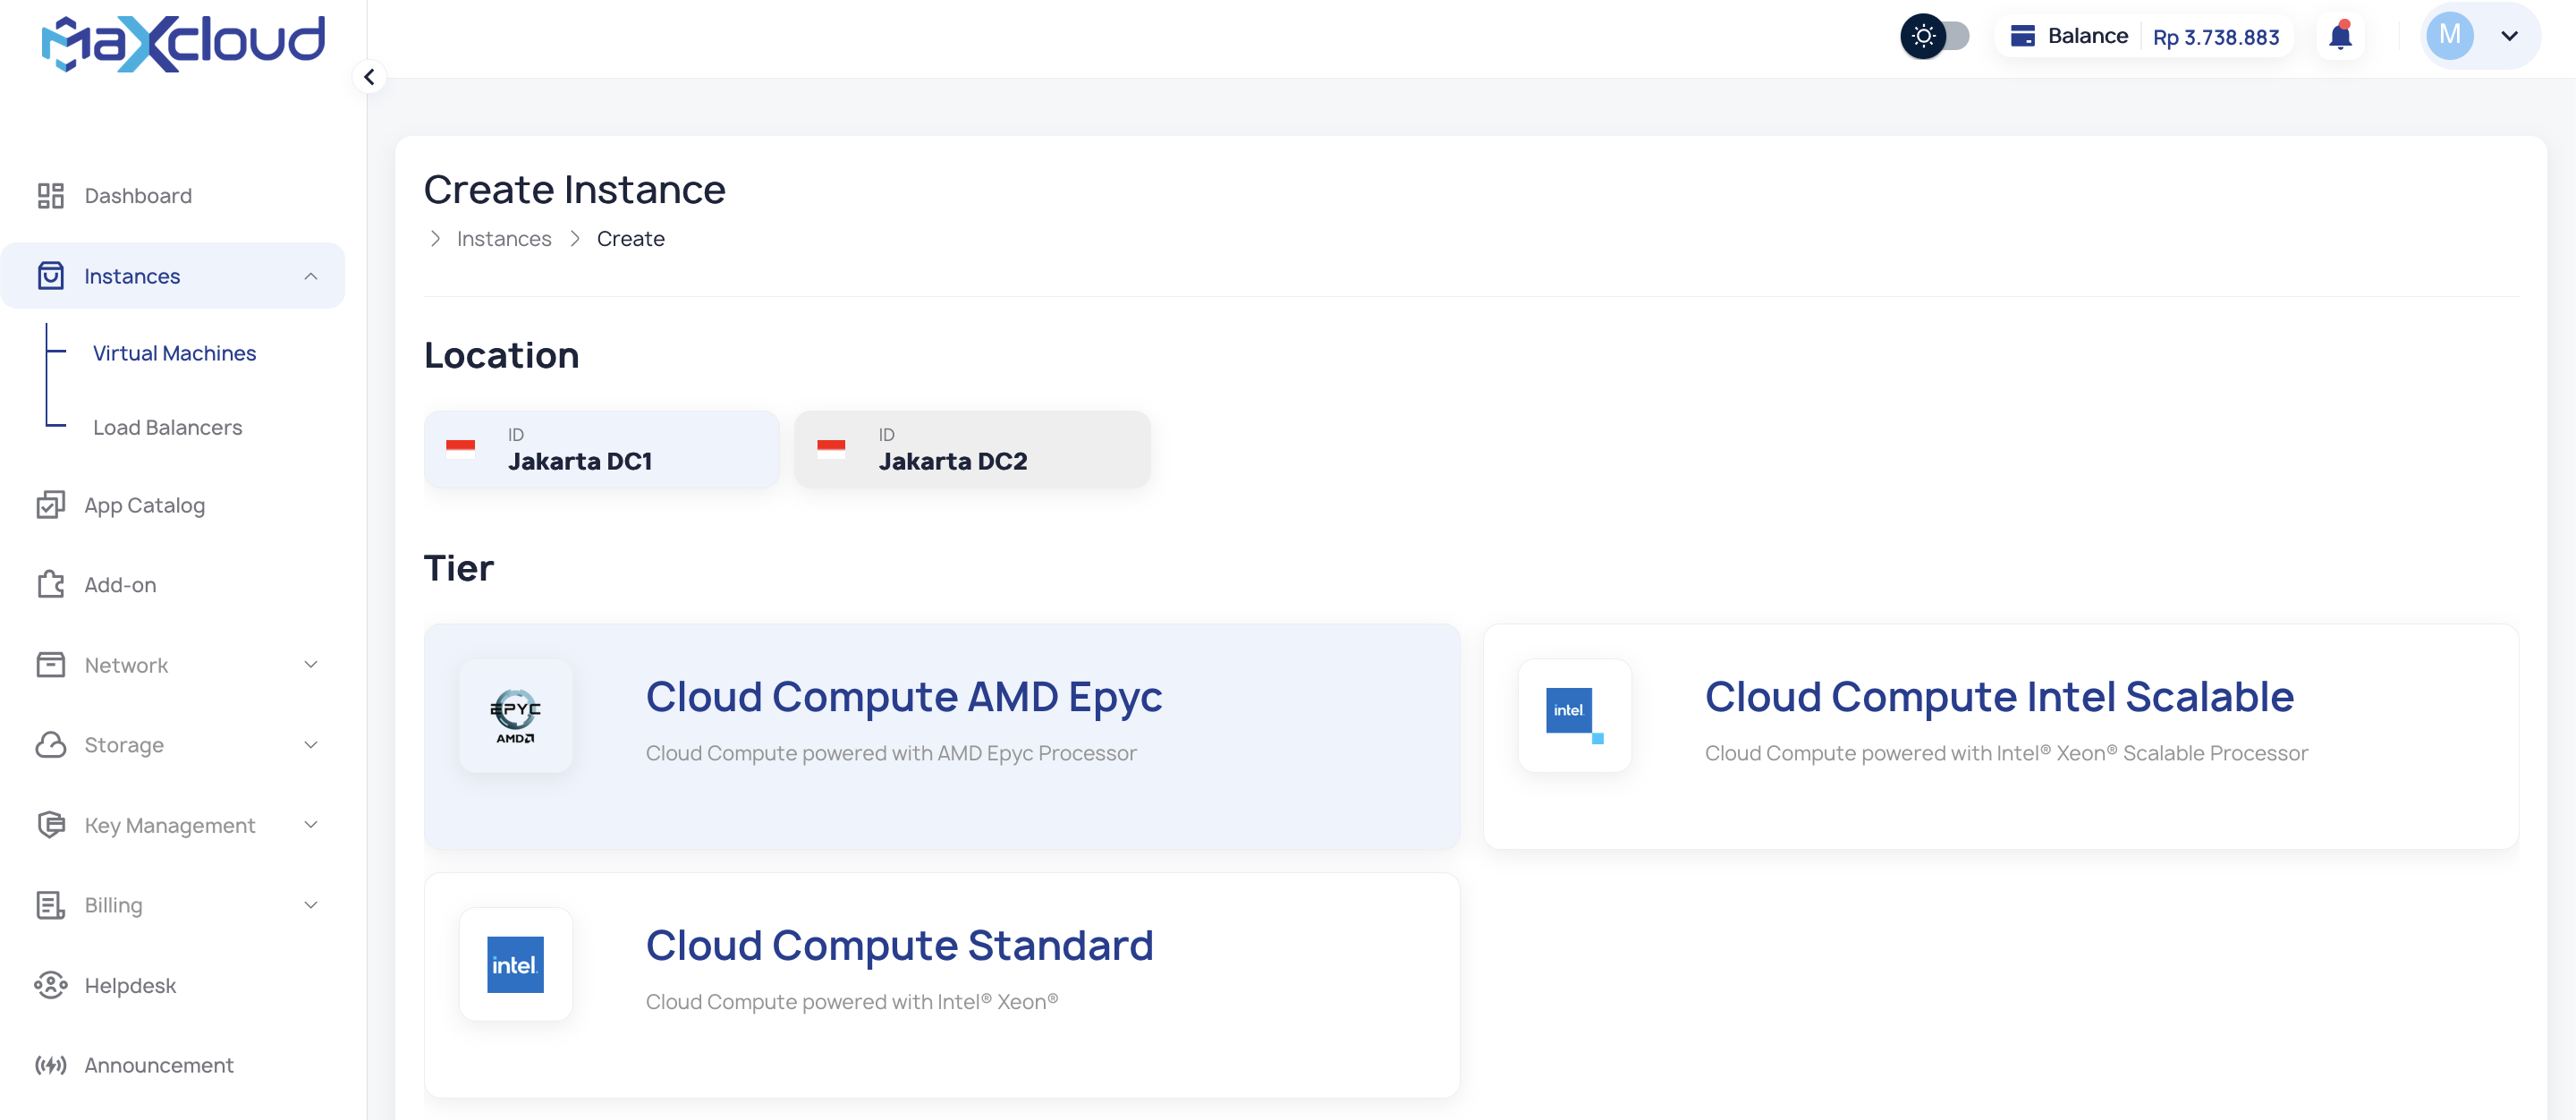Expand the Network menu chevron
Viewport: 2576px width, 1120px height.
(311, 665)
